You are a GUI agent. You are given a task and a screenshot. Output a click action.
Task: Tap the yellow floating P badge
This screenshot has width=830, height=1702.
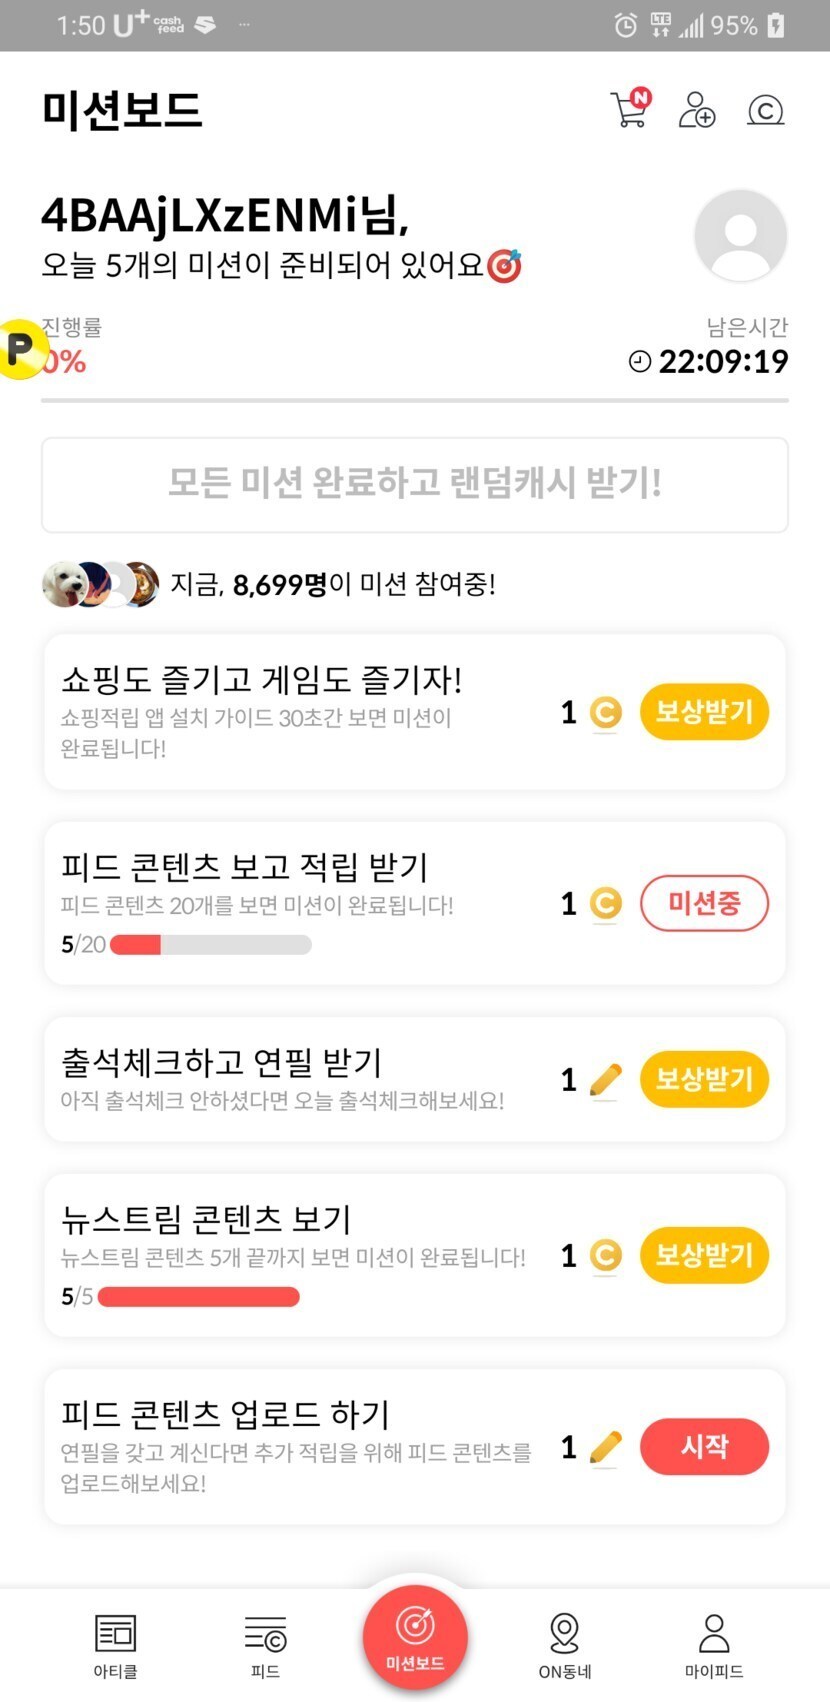(19, 349)
